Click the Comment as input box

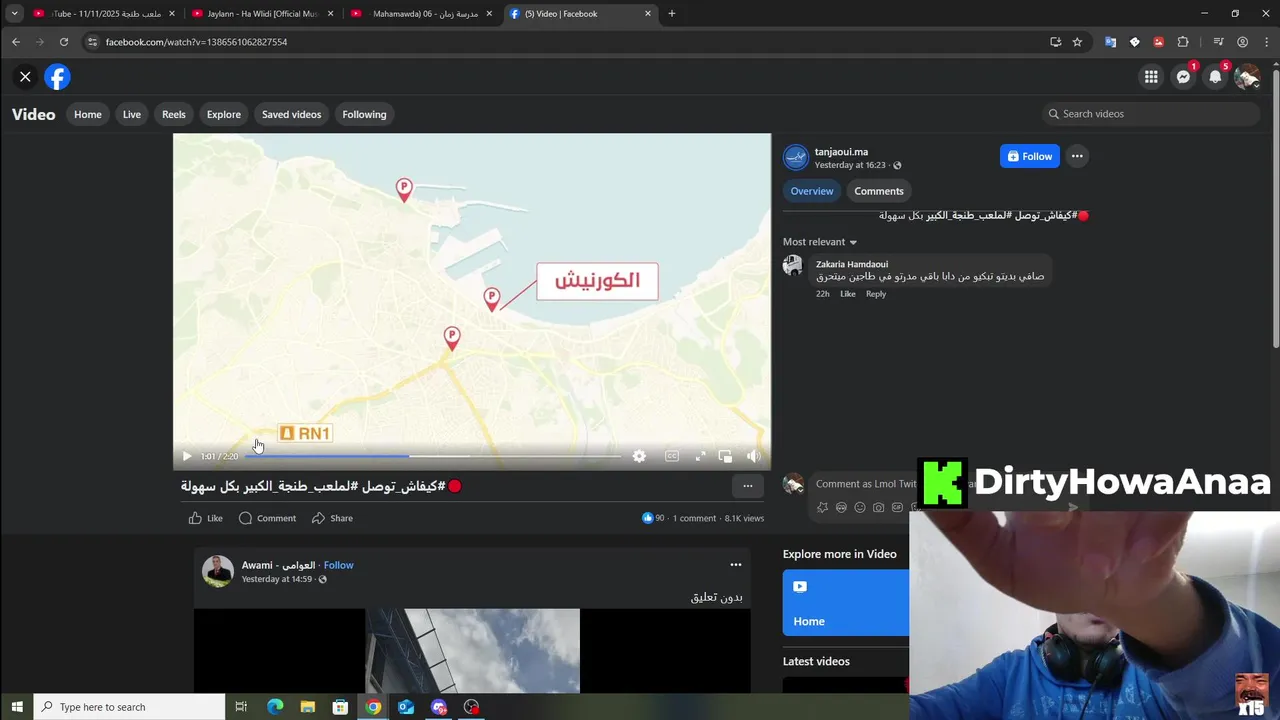click(x=865, y=484)
